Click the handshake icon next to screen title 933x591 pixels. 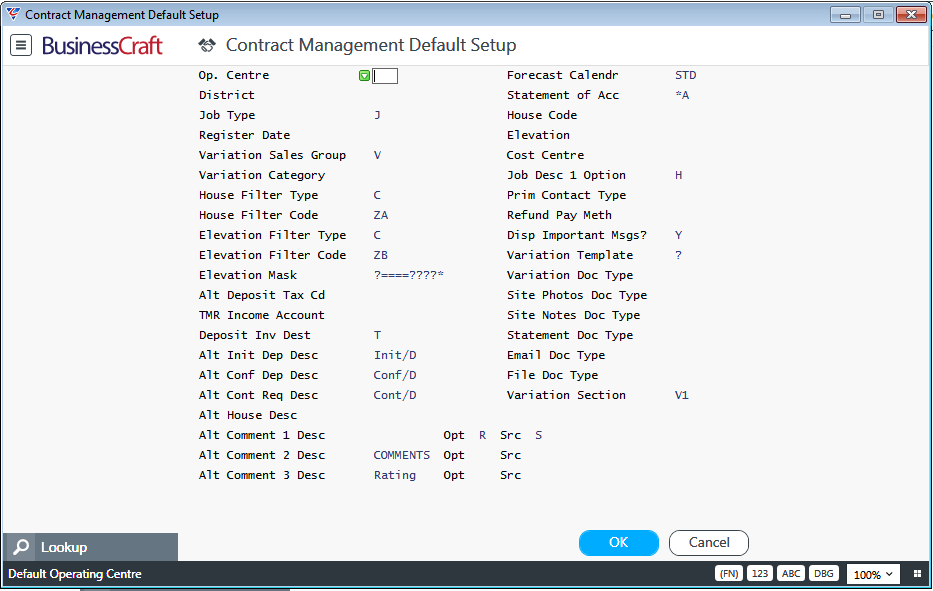pos(206,45)
